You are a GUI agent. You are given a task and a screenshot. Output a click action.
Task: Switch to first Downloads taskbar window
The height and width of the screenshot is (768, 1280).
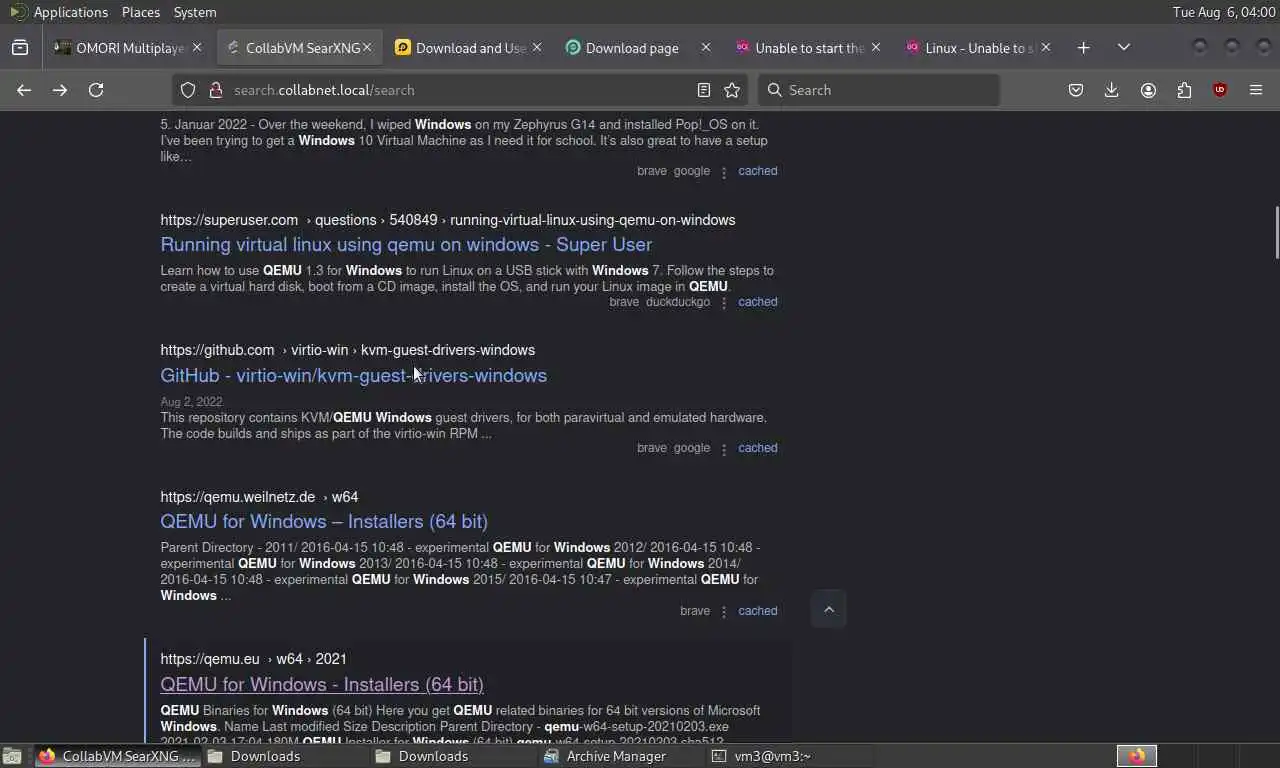tap(286, 756)
